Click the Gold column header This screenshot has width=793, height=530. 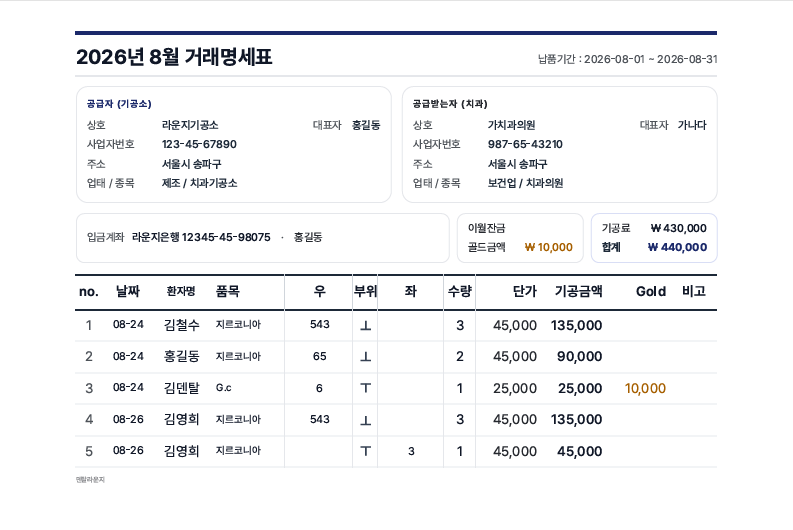[x=651, y=291]
